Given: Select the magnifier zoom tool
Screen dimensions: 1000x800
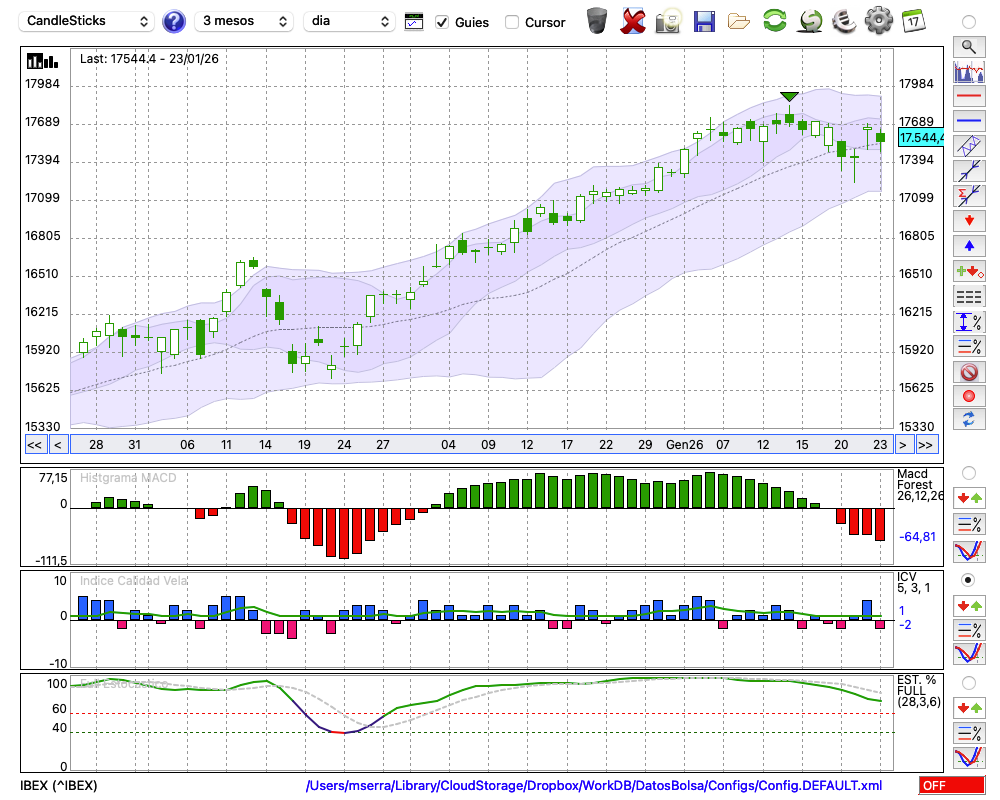Looking at the screenshot, I should [x=969, y=47].
